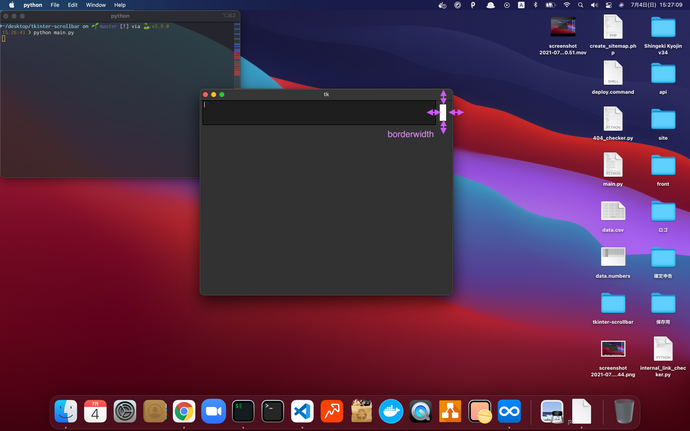Select the Shingeki Kyojin v34 folder
Viewport: 690px width, 431px height.
pos(663,35)
